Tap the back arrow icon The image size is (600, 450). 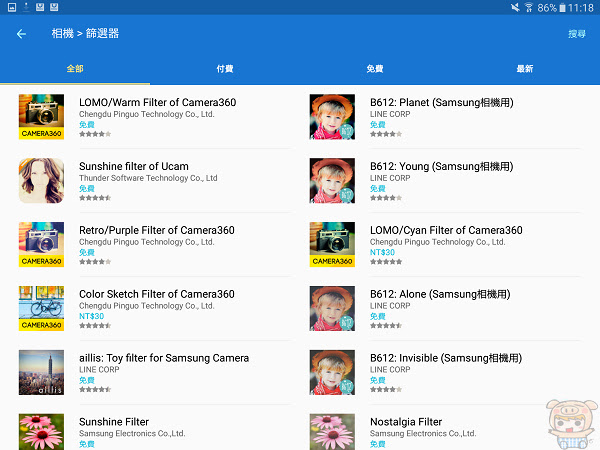pyautogui.click(x=21, y=34)
